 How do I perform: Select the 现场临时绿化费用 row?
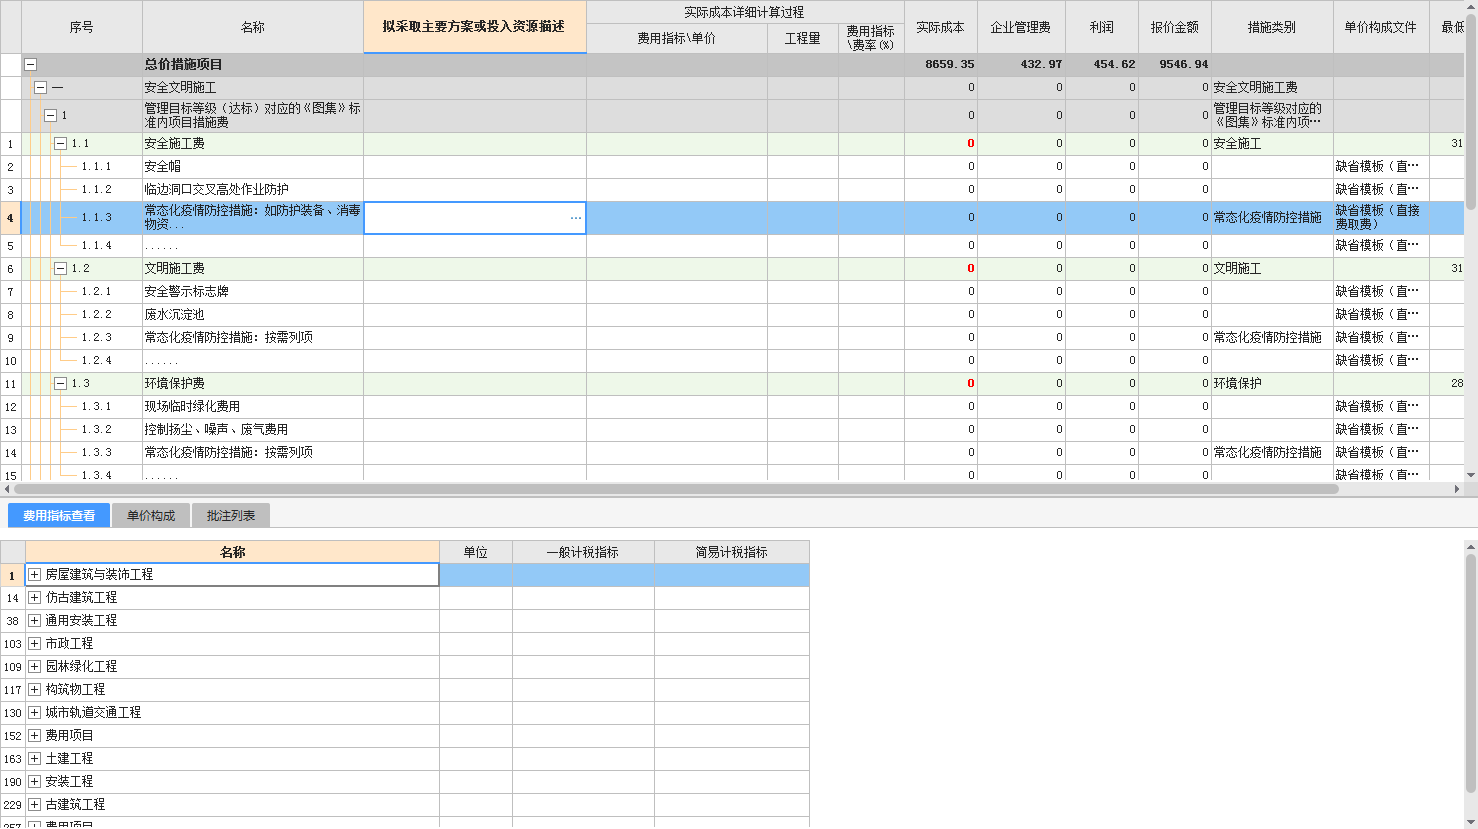click(x=253, y=407)
